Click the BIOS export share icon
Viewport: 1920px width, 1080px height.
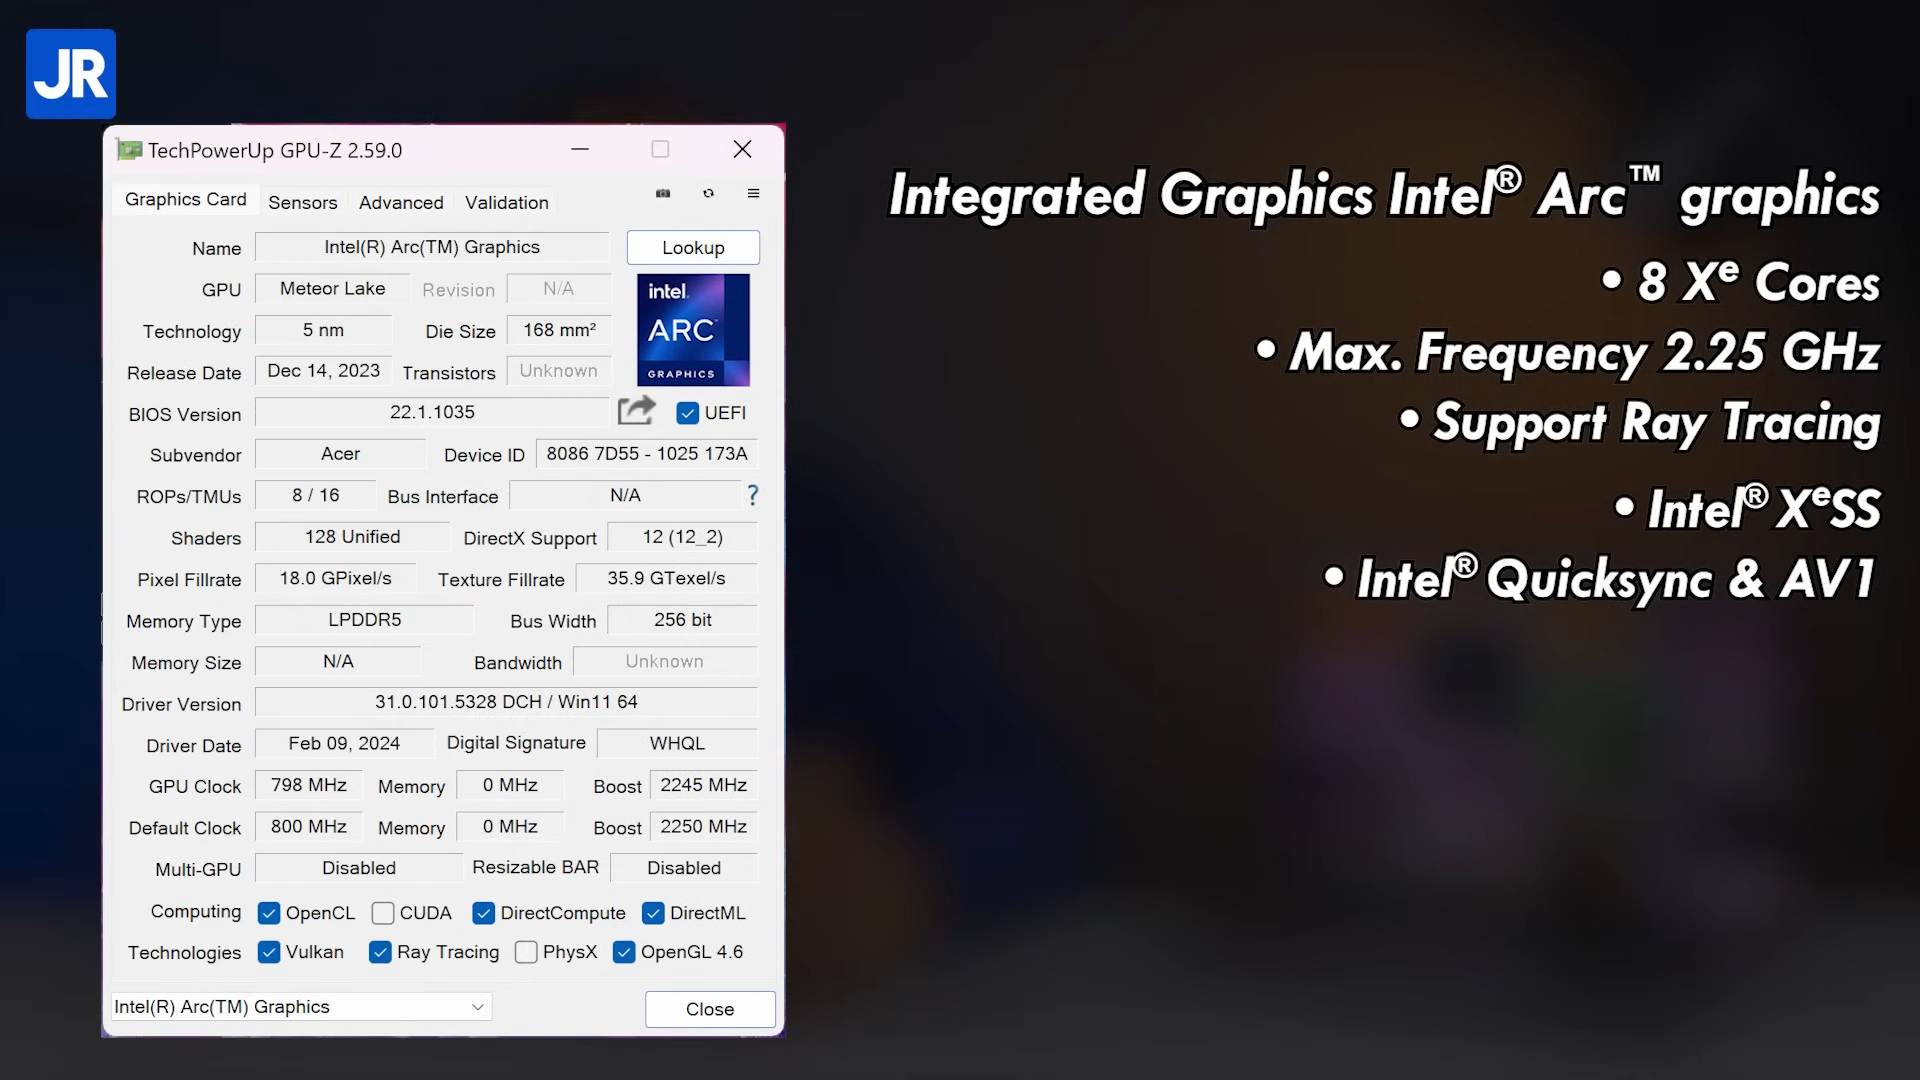coord(636,411)
